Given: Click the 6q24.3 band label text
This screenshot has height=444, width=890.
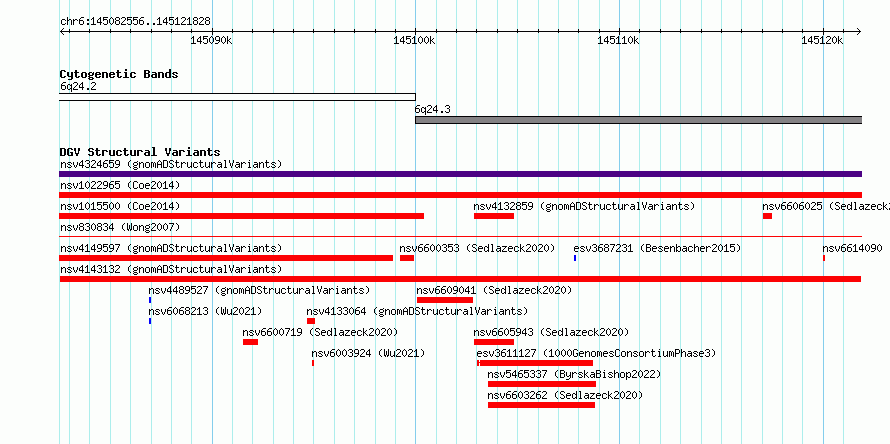Looking at the screenshot, I should (x=433, y=110).
